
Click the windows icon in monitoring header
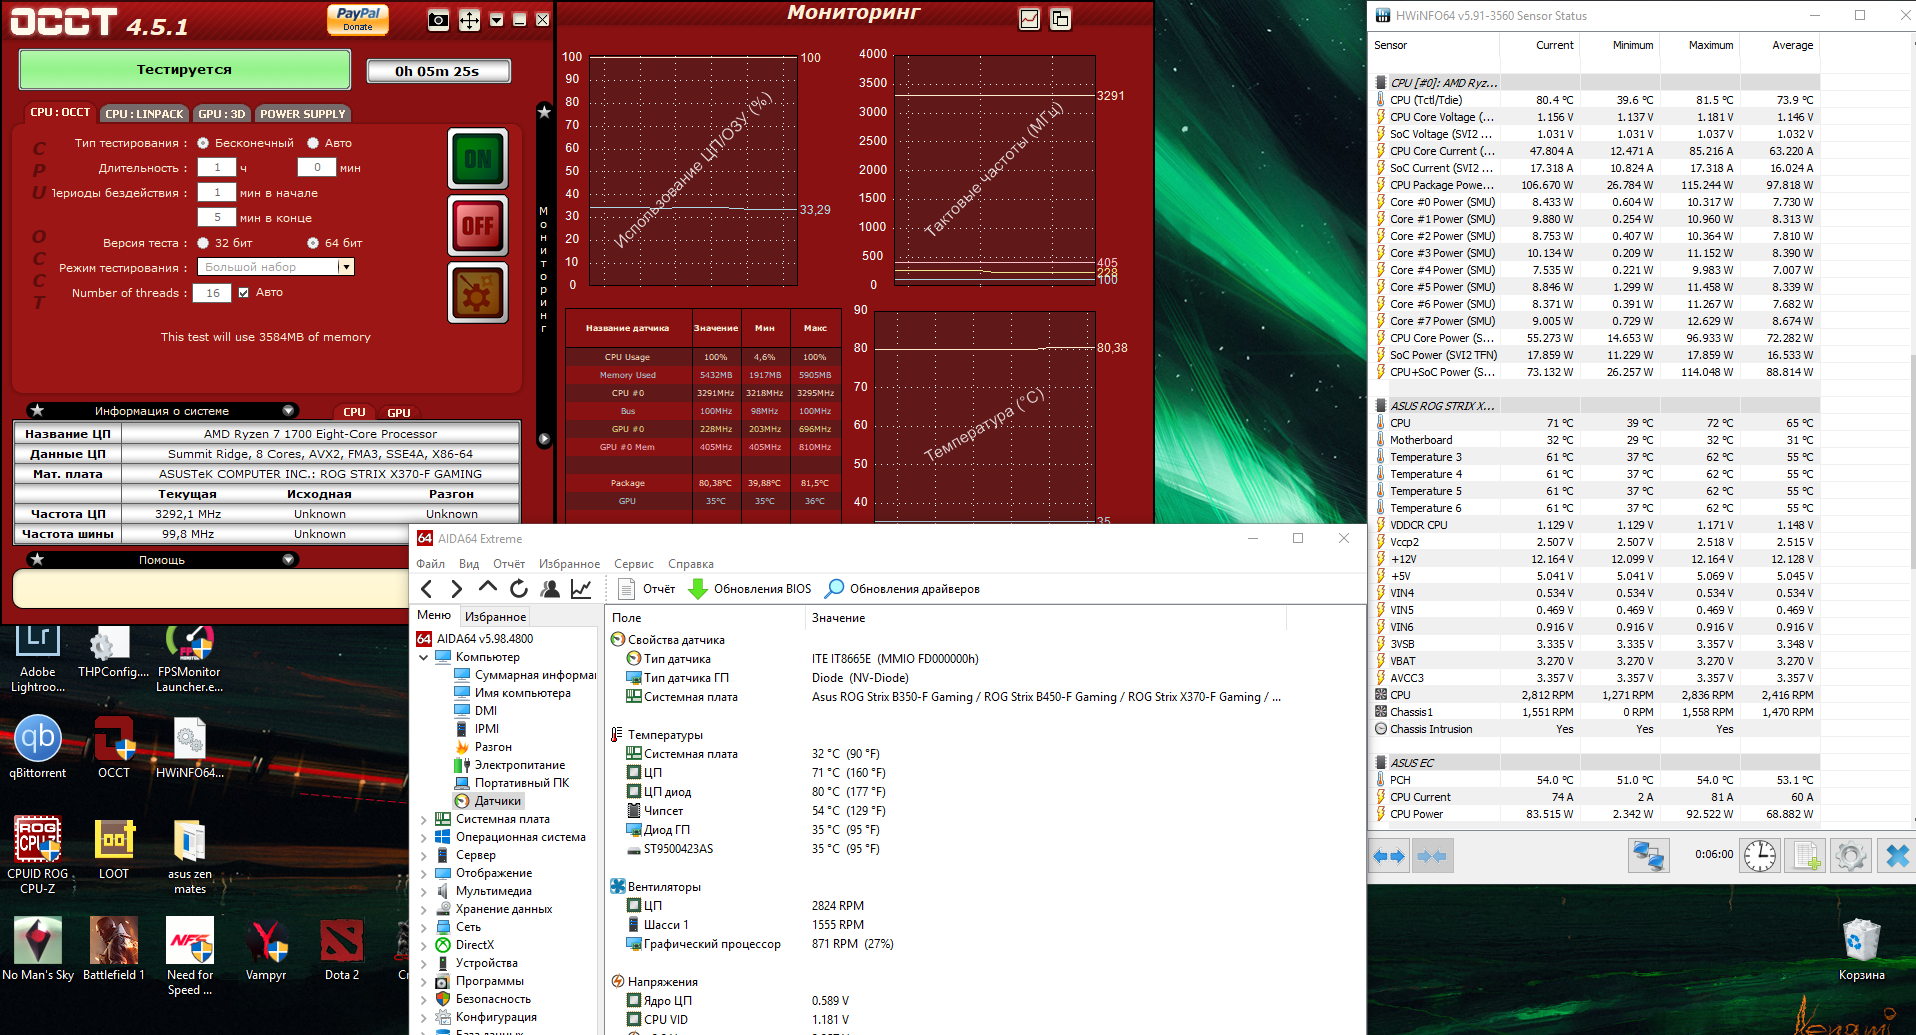[1060, 19]
